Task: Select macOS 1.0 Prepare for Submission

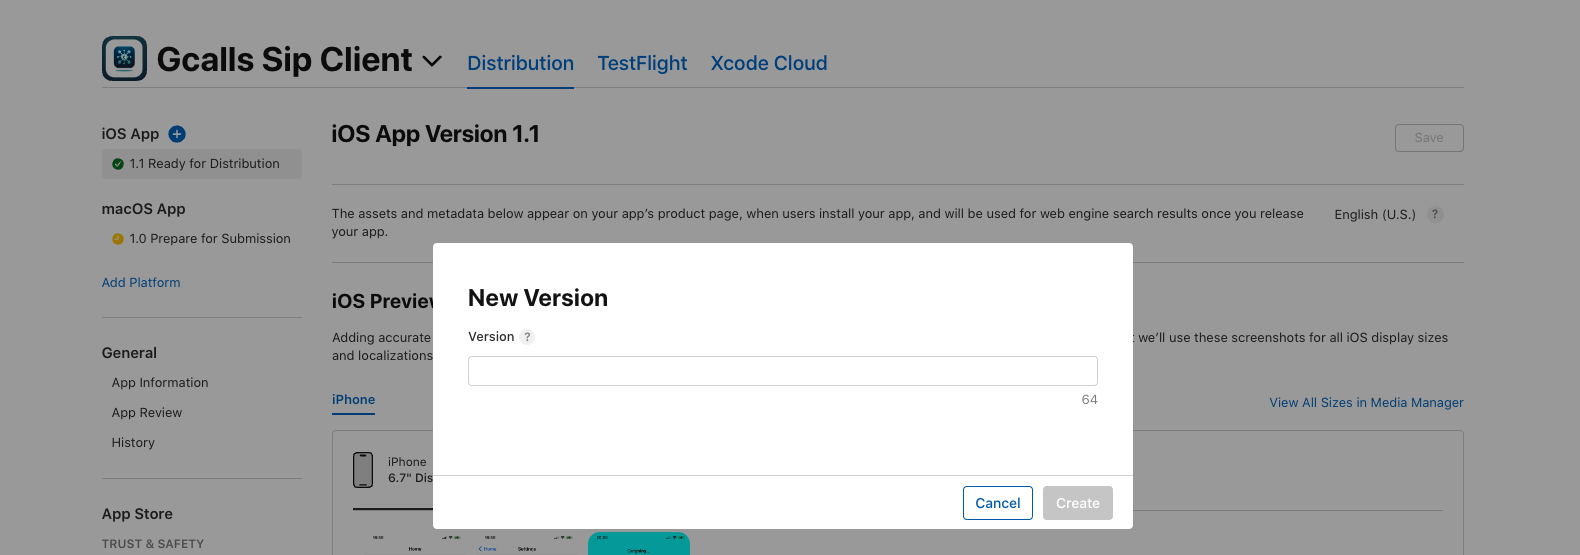Action: [x=209, y=239]
